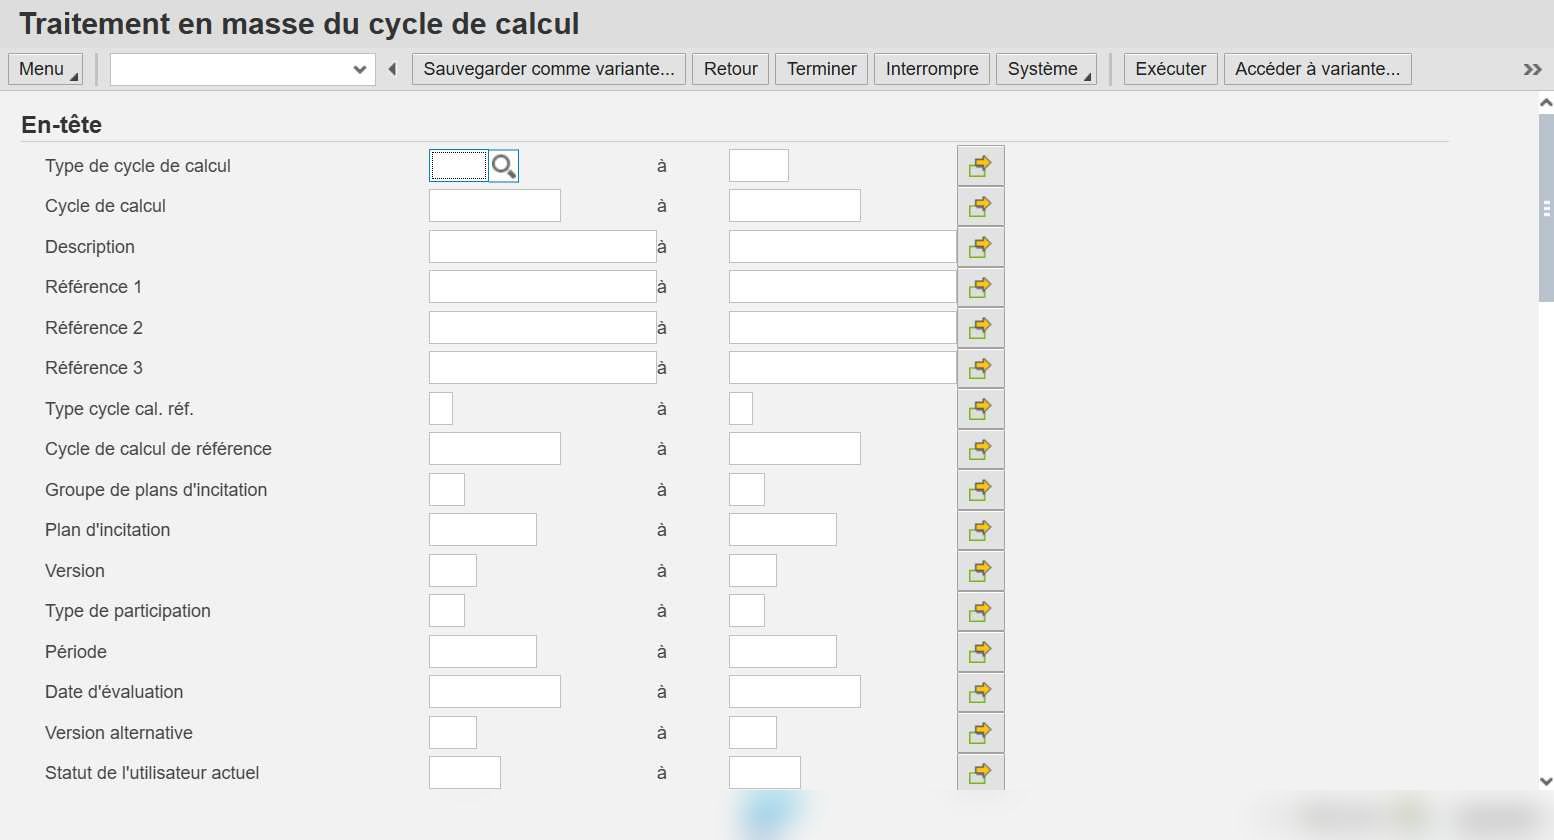The width and height of the screenshot is (1554, 840).
Task: Focus Référence 1 from field
Action: (543, 287)
